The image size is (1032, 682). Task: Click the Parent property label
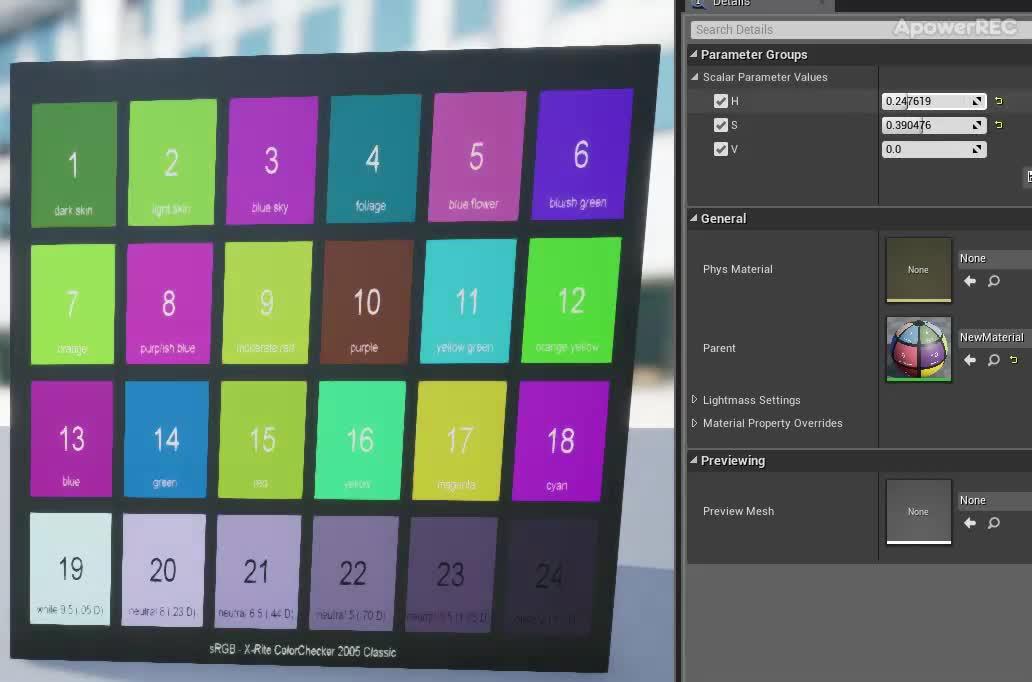click(x=719, y=348)
